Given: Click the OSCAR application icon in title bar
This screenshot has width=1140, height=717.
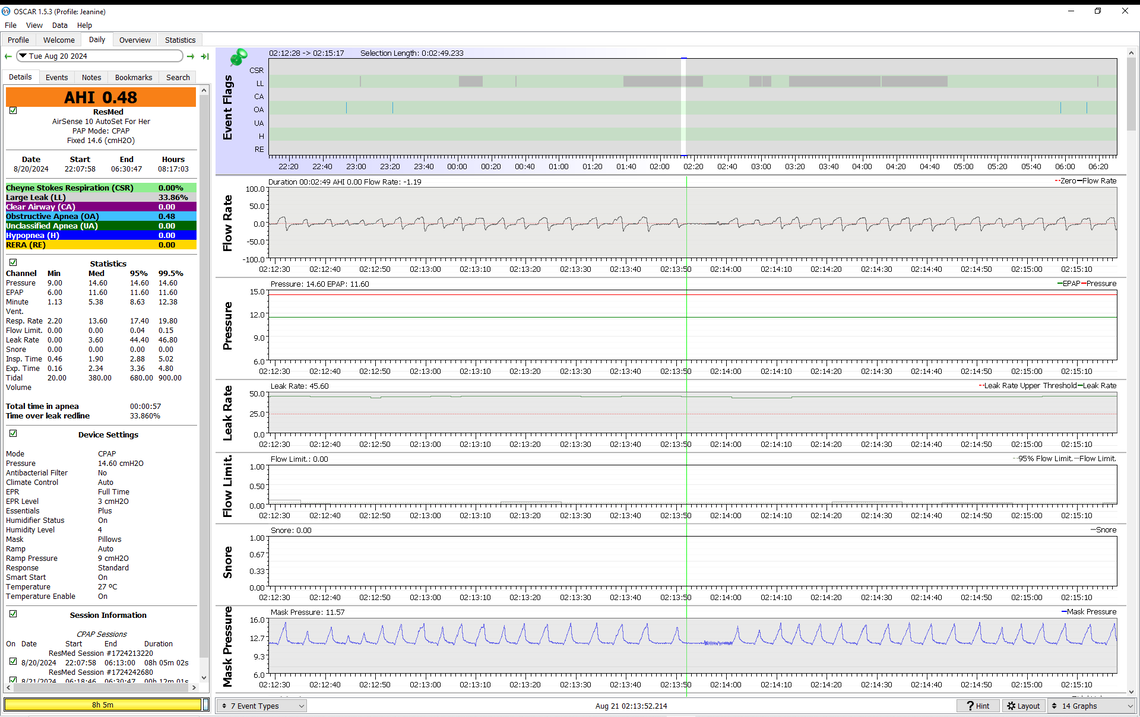Looking at the screenshot, I should (7, 12).
